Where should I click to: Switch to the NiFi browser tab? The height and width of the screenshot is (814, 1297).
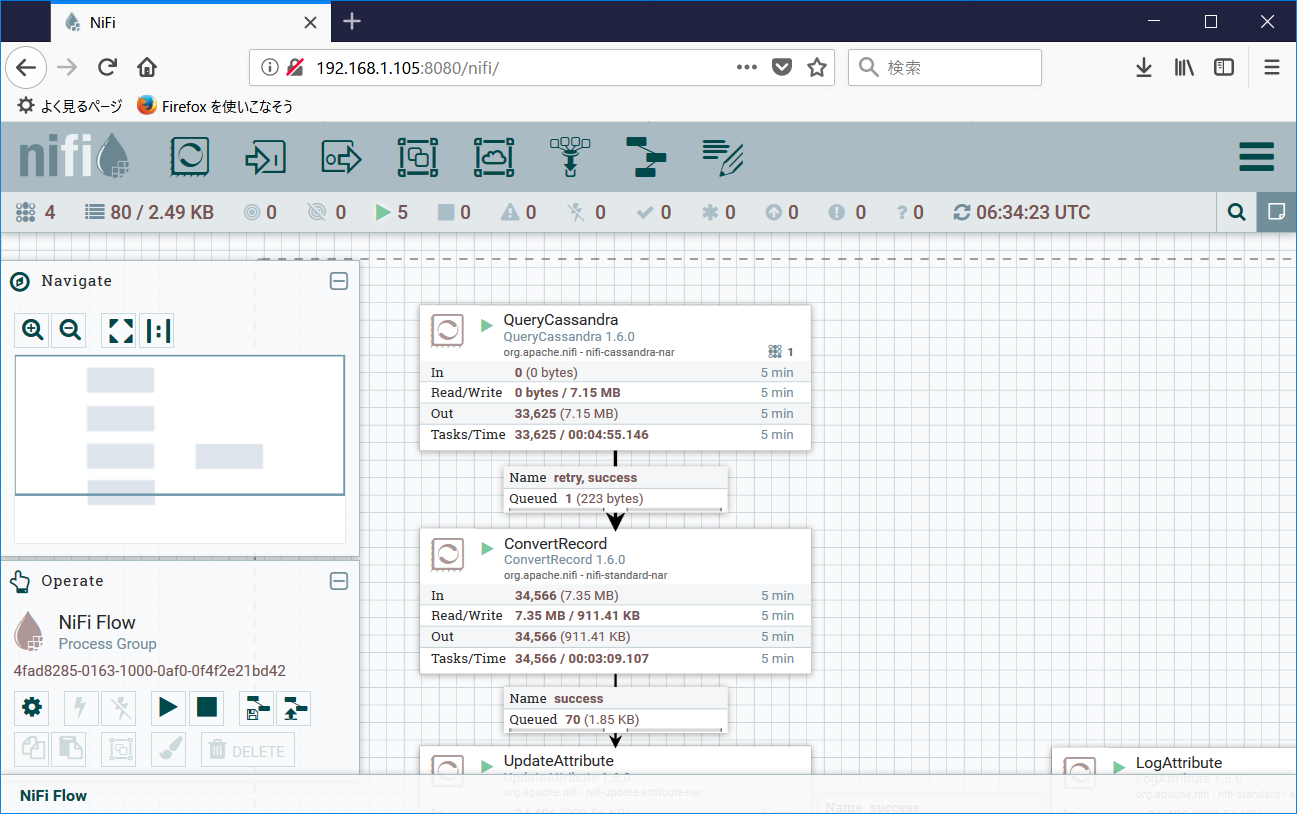point(150,22)
